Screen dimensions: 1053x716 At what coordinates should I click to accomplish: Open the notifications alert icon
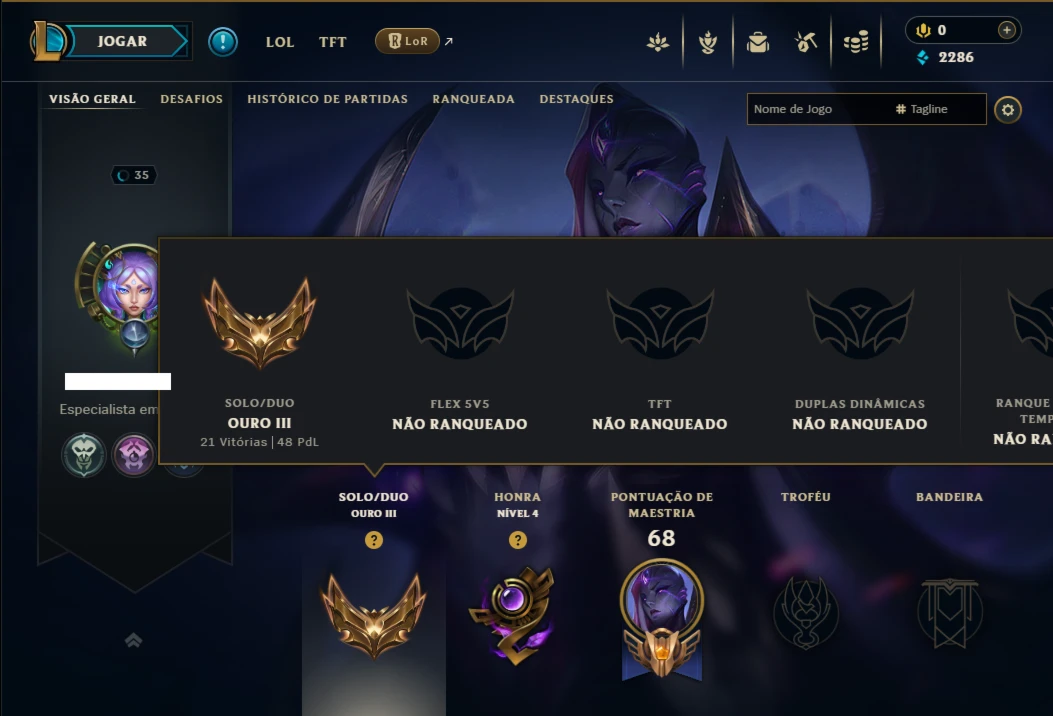click(222, 42)
